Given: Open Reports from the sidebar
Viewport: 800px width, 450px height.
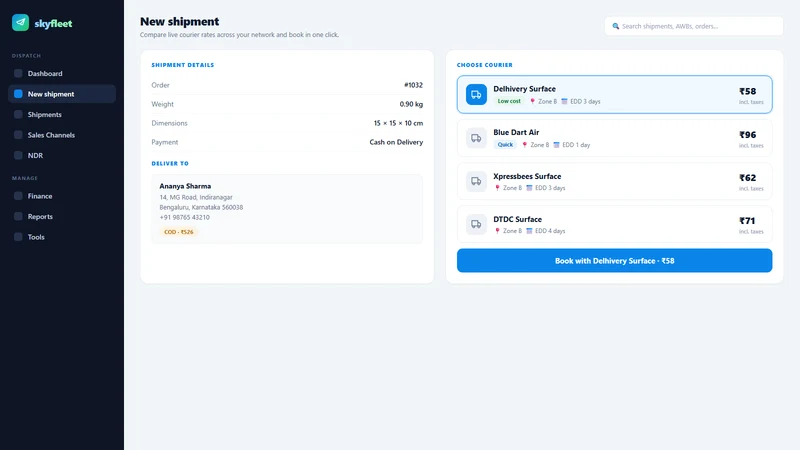Looking at the screenshot, I should point(62,216).
